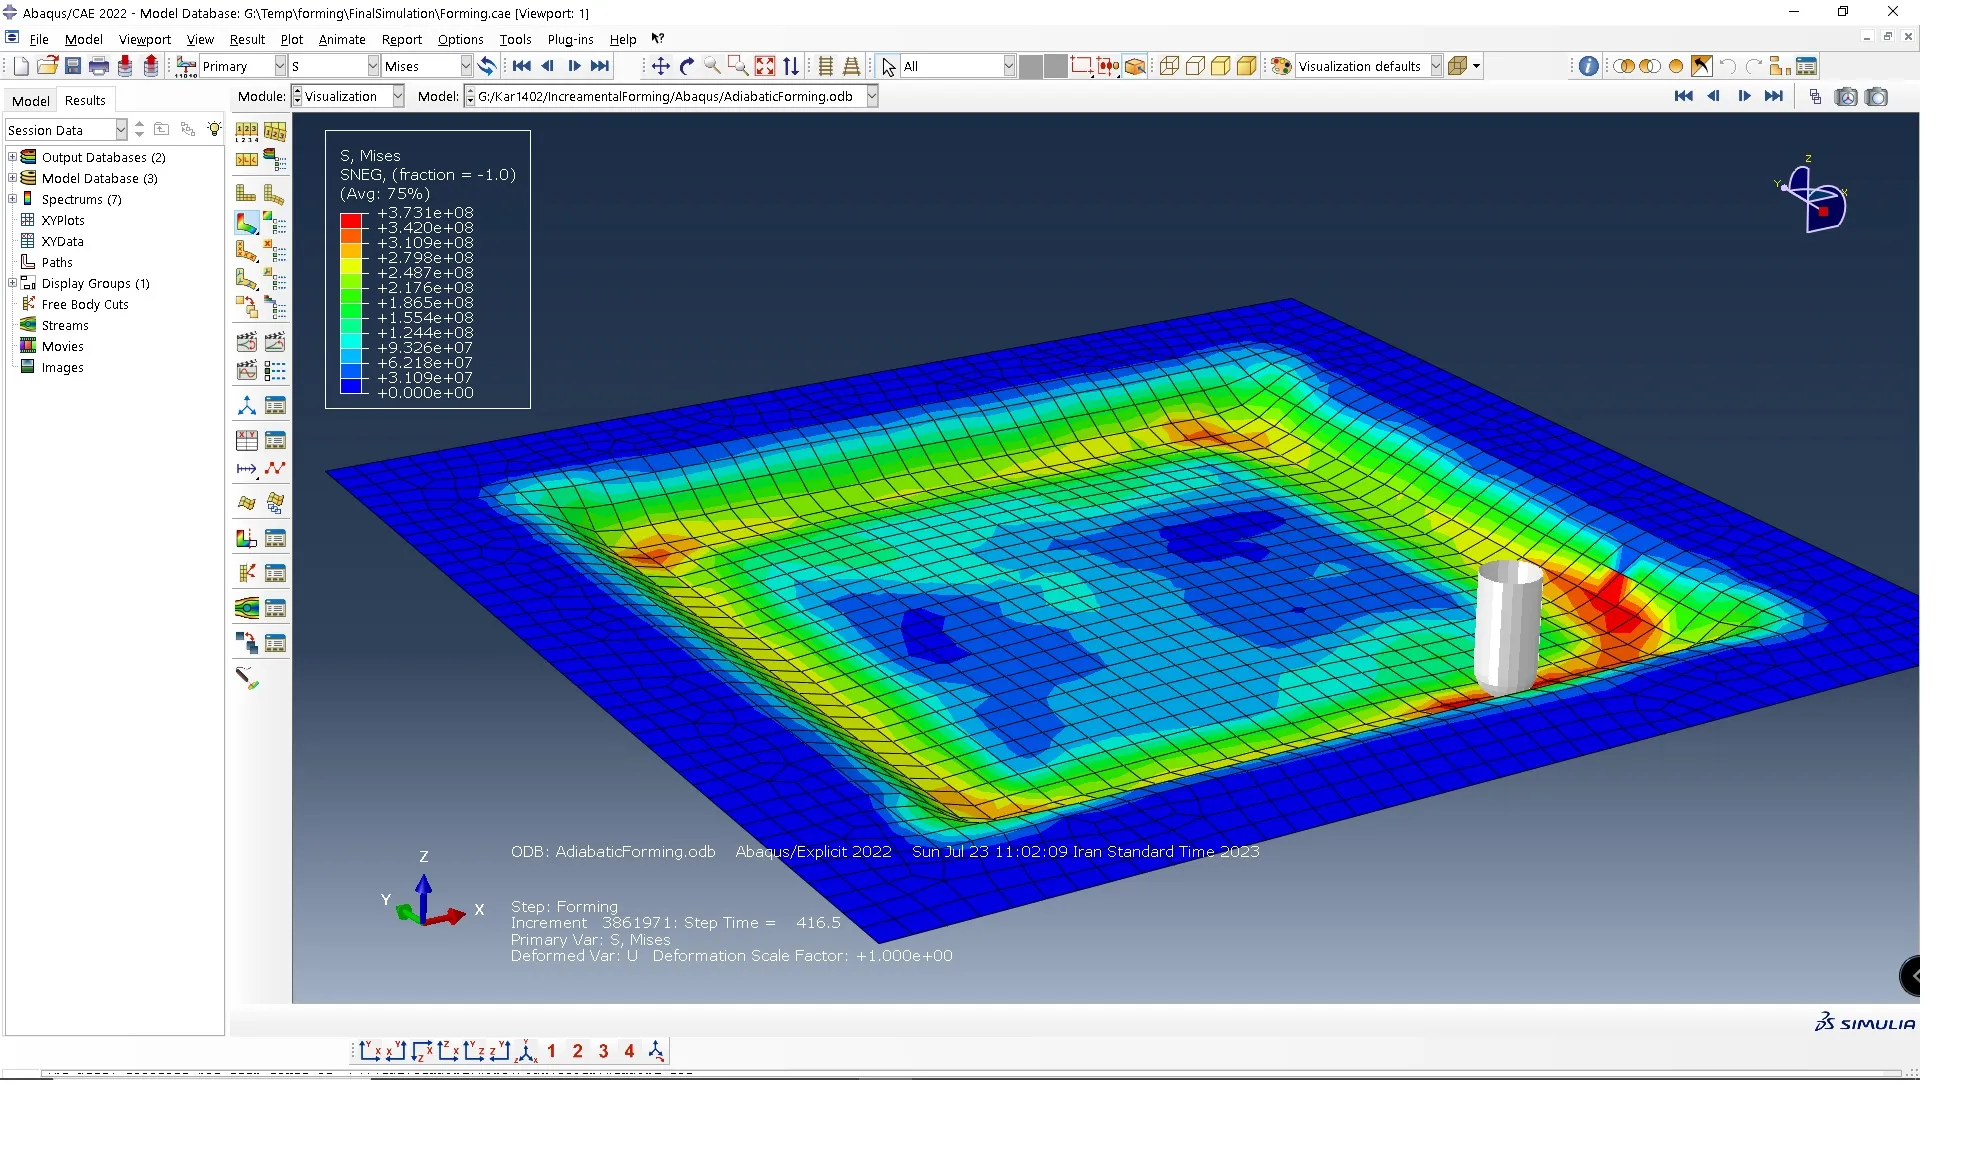This screenshot has height=1152, width=1976.
Task: Expand the Spectrums tree node
Action: [13, 199]
